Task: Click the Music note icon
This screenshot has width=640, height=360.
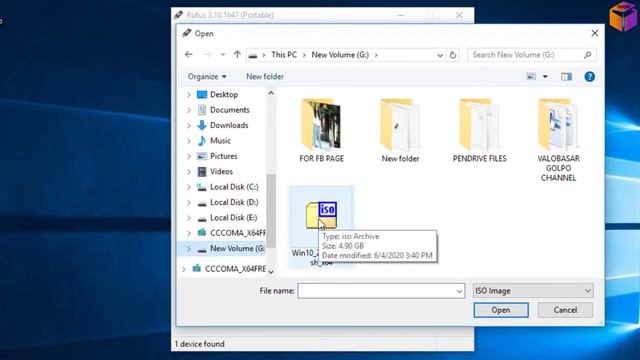Action: pyautogui.click(x=202, y=141)
